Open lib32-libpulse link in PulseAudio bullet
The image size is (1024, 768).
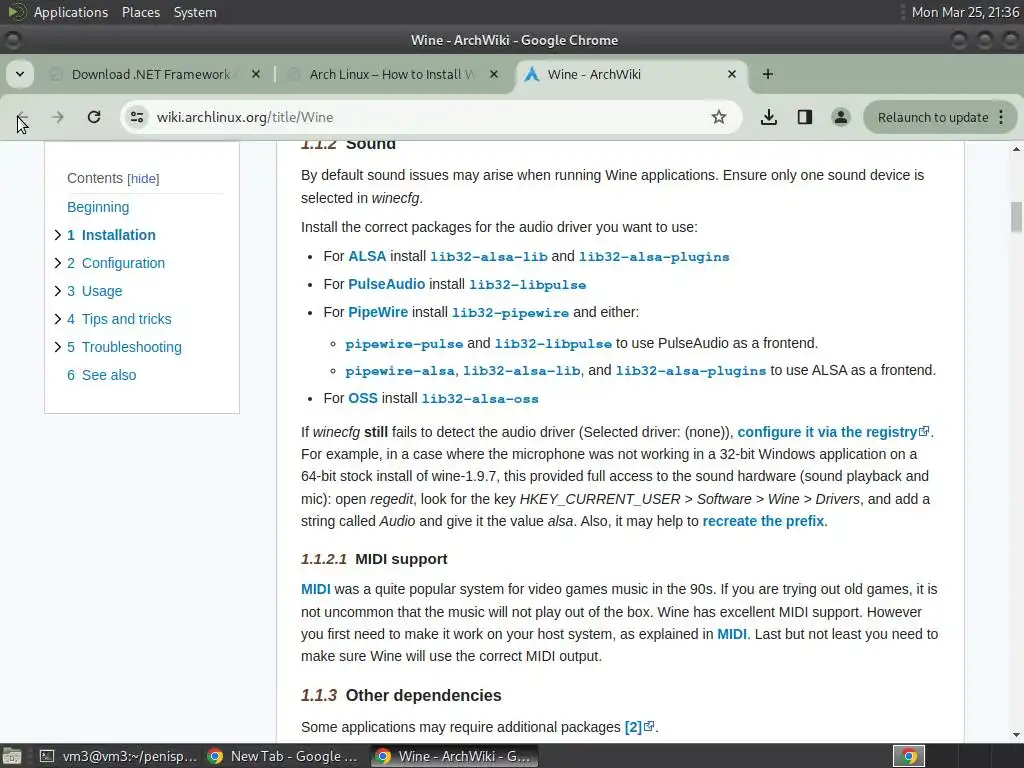[x=528, y=285]
